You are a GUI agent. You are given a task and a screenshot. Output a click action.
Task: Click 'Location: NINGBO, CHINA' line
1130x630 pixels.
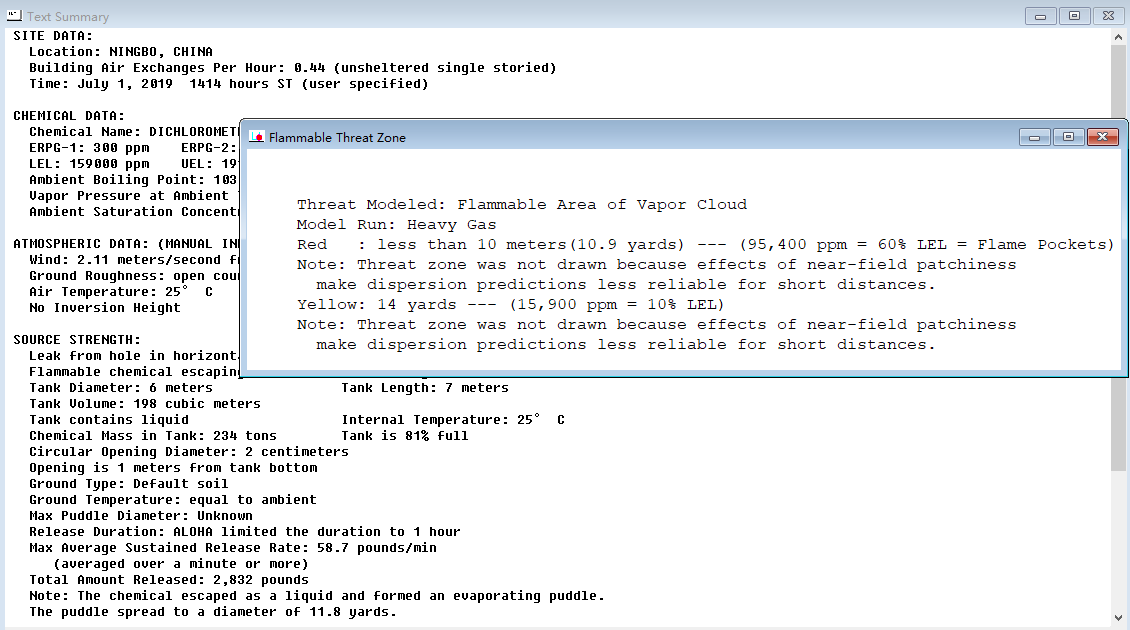(x=120, y=52)
